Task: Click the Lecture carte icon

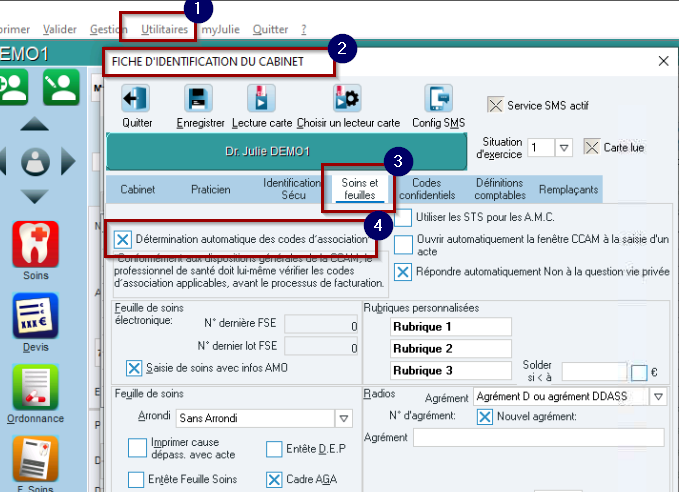Action: coord(261,98)
